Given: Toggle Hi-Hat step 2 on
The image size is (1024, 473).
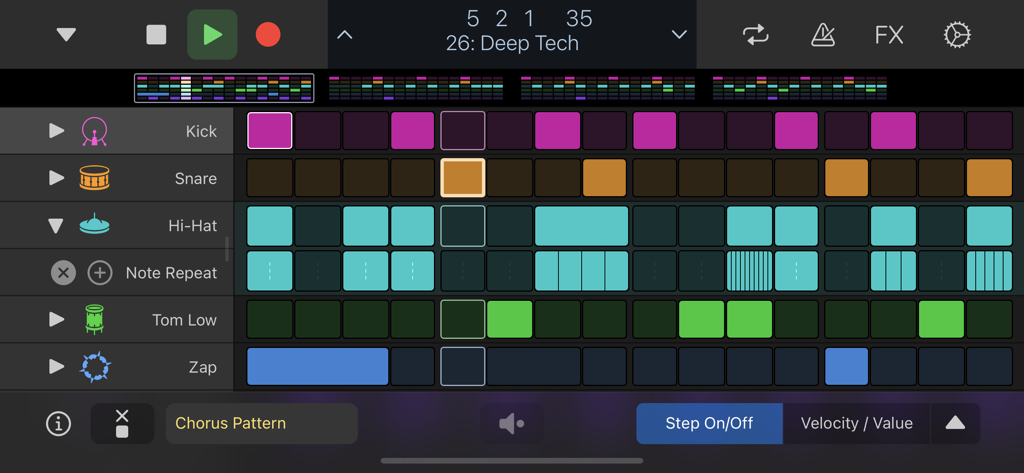Looking at the screenshot, I should (318, 226).
